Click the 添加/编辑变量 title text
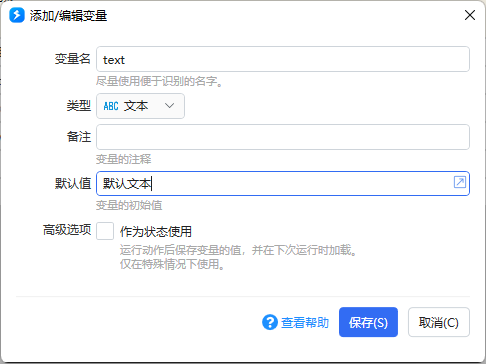The width and height of the screenshot is (486, 364). (68, 16)
